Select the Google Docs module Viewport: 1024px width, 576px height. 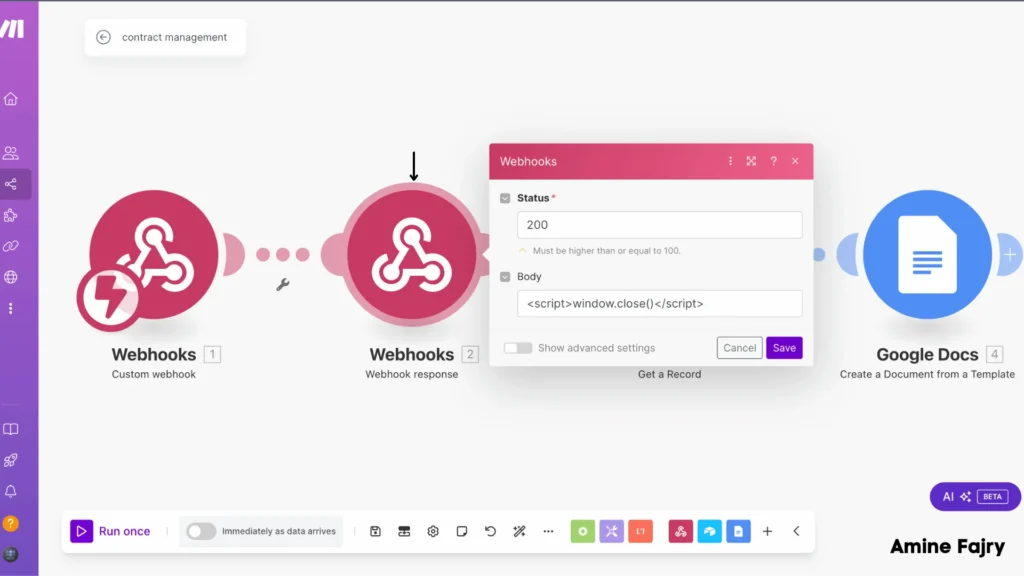click(927, 255)
